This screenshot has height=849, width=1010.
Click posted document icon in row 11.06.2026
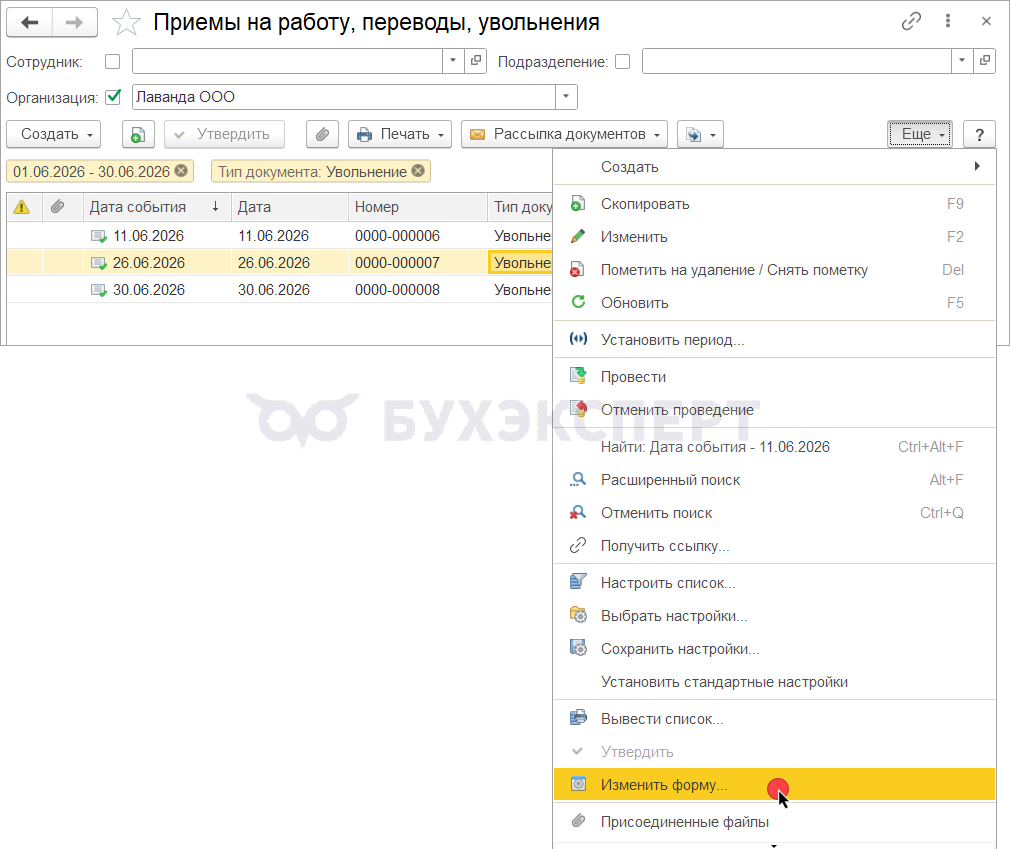click(x=99, y=236)
